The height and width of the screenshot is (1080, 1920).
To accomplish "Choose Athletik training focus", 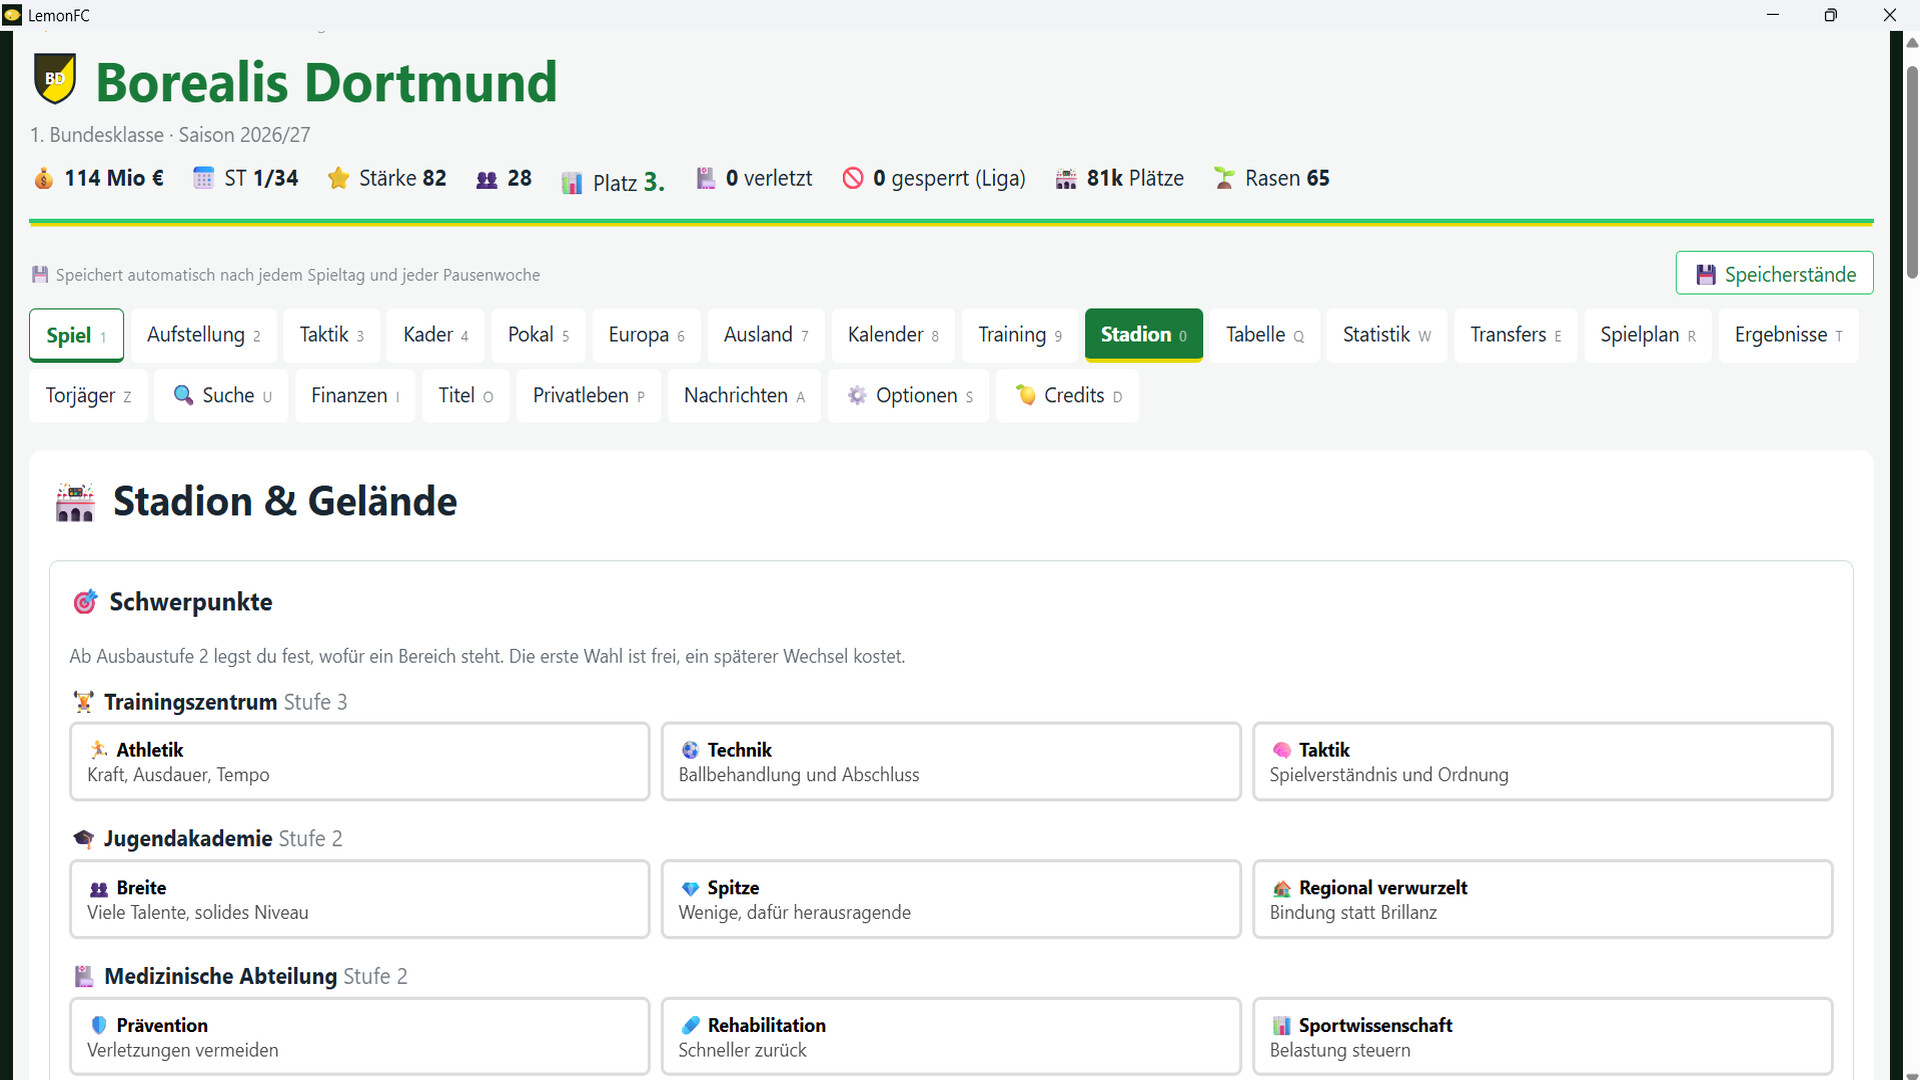I will pyautogui.click(x=360, y=762).
